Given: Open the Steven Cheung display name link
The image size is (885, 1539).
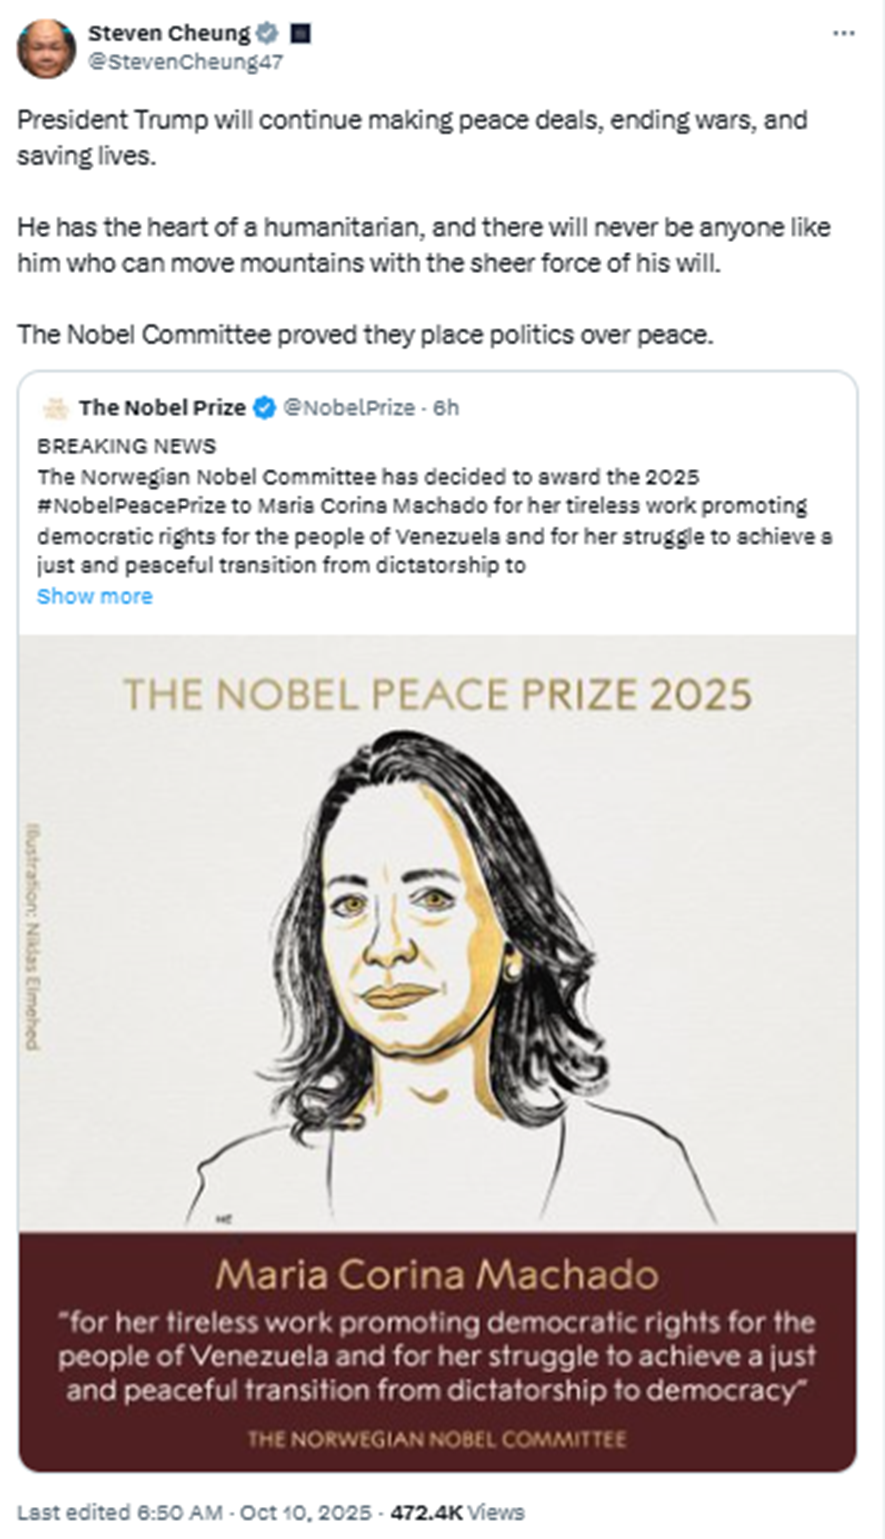Looking at the screenshot, I should [x=169, y=33].
